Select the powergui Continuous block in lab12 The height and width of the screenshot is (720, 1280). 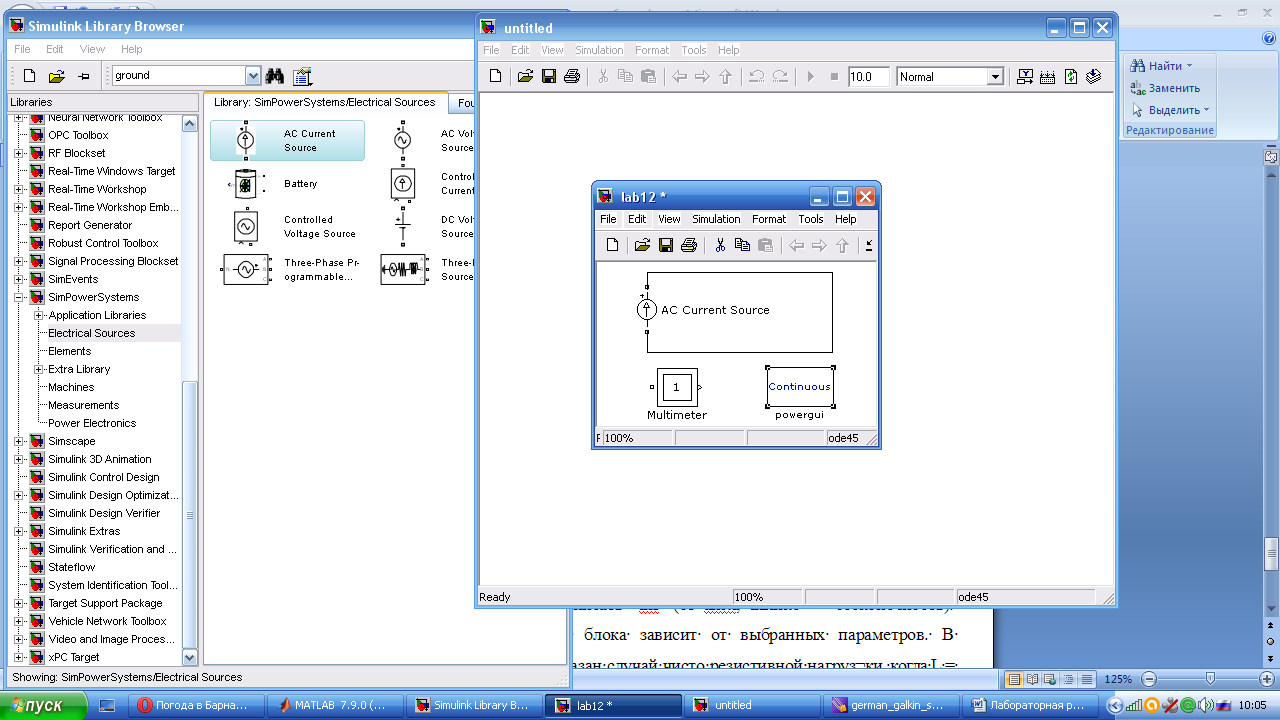799,387
